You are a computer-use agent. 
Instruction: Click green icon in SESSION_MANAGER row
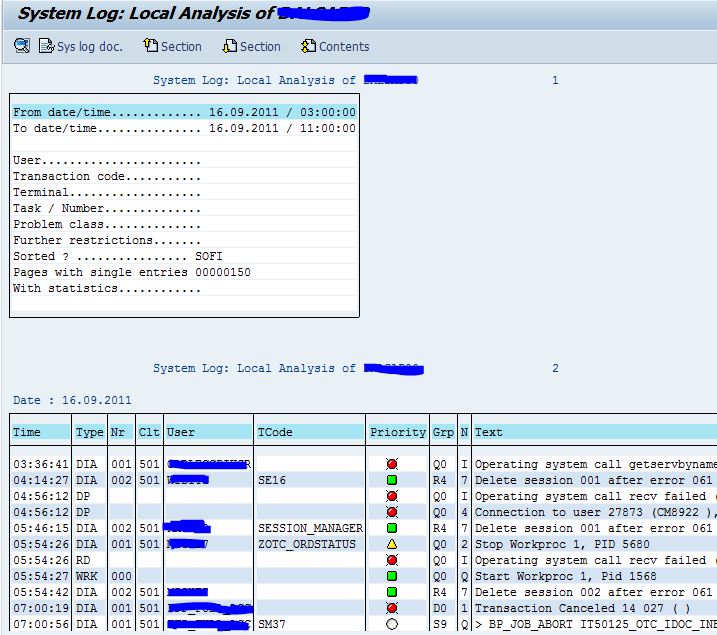(392, 528)
